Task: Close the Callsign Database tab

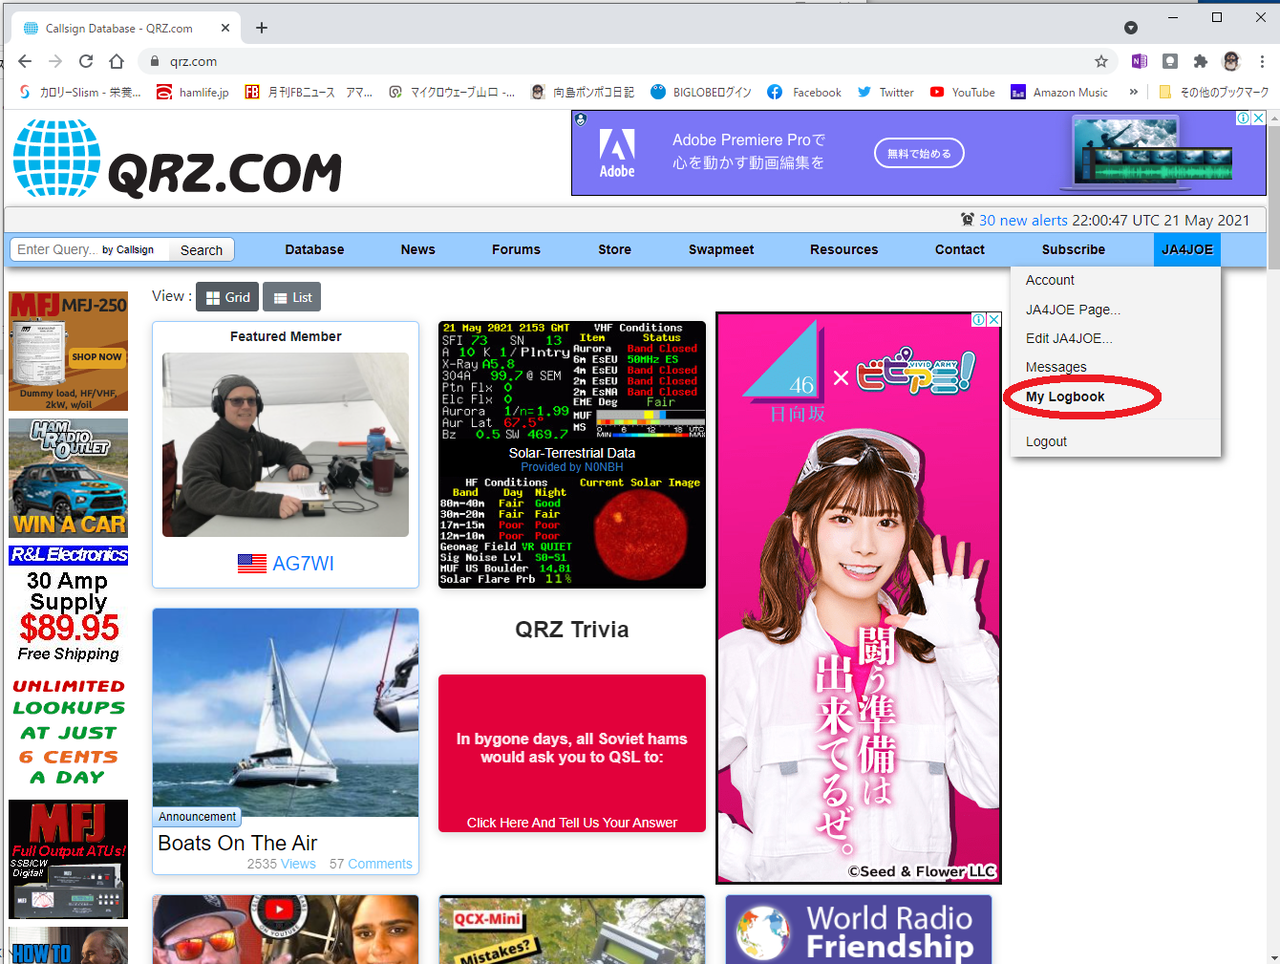Action: point(225,28)
